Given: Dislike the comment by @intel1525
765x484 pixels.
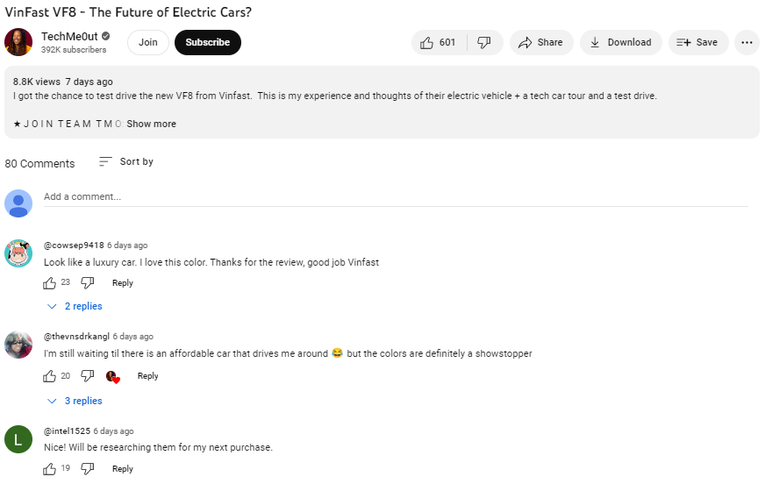Looking at the screenshot, I should [x=87, y=468].
